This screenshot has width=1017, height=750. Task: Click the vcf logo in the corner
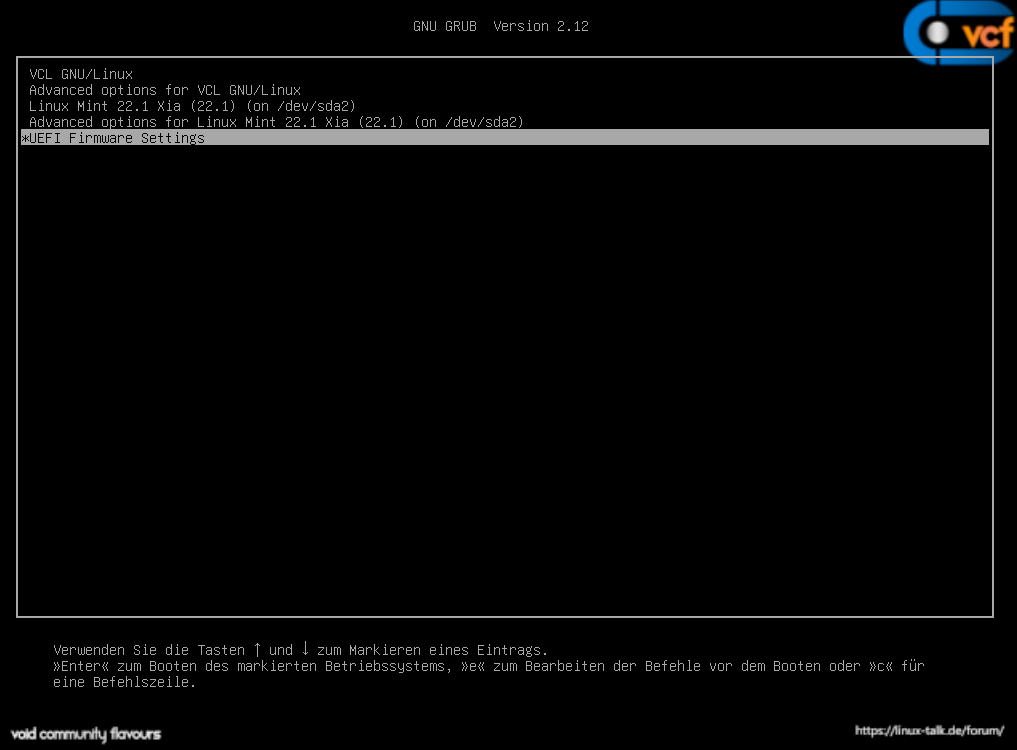(x=958, y=34)
